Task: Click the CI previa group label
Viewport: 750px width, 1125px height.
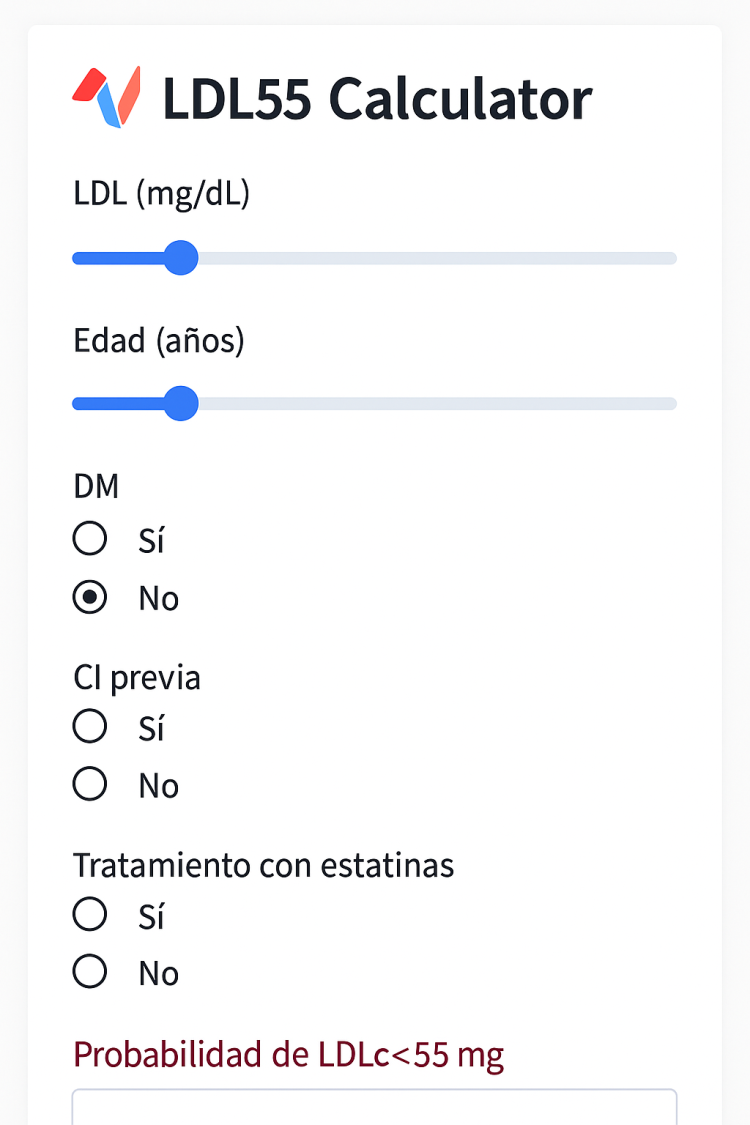Action: click(137, 678)
